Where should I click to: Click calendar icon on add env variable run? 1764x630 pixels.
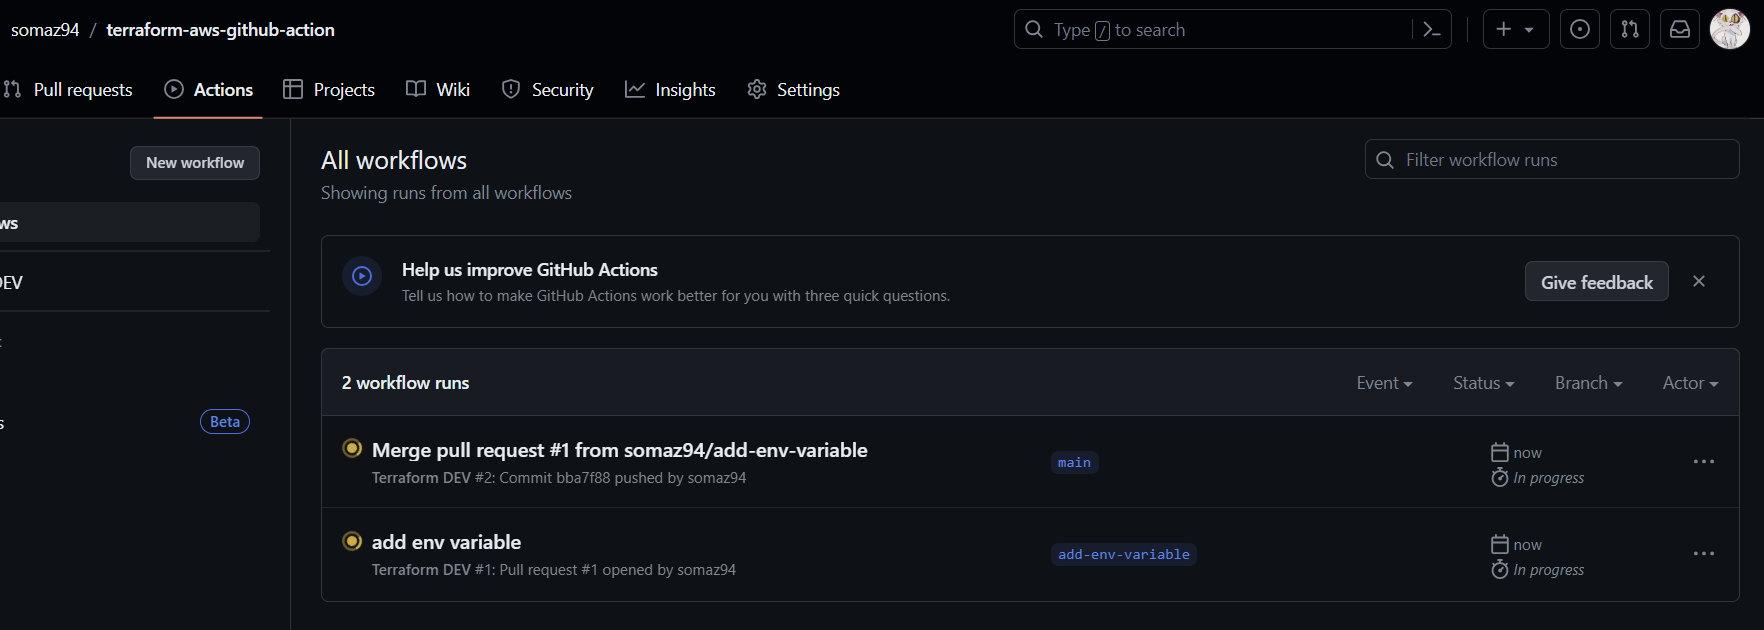(x=1500, y=544)
